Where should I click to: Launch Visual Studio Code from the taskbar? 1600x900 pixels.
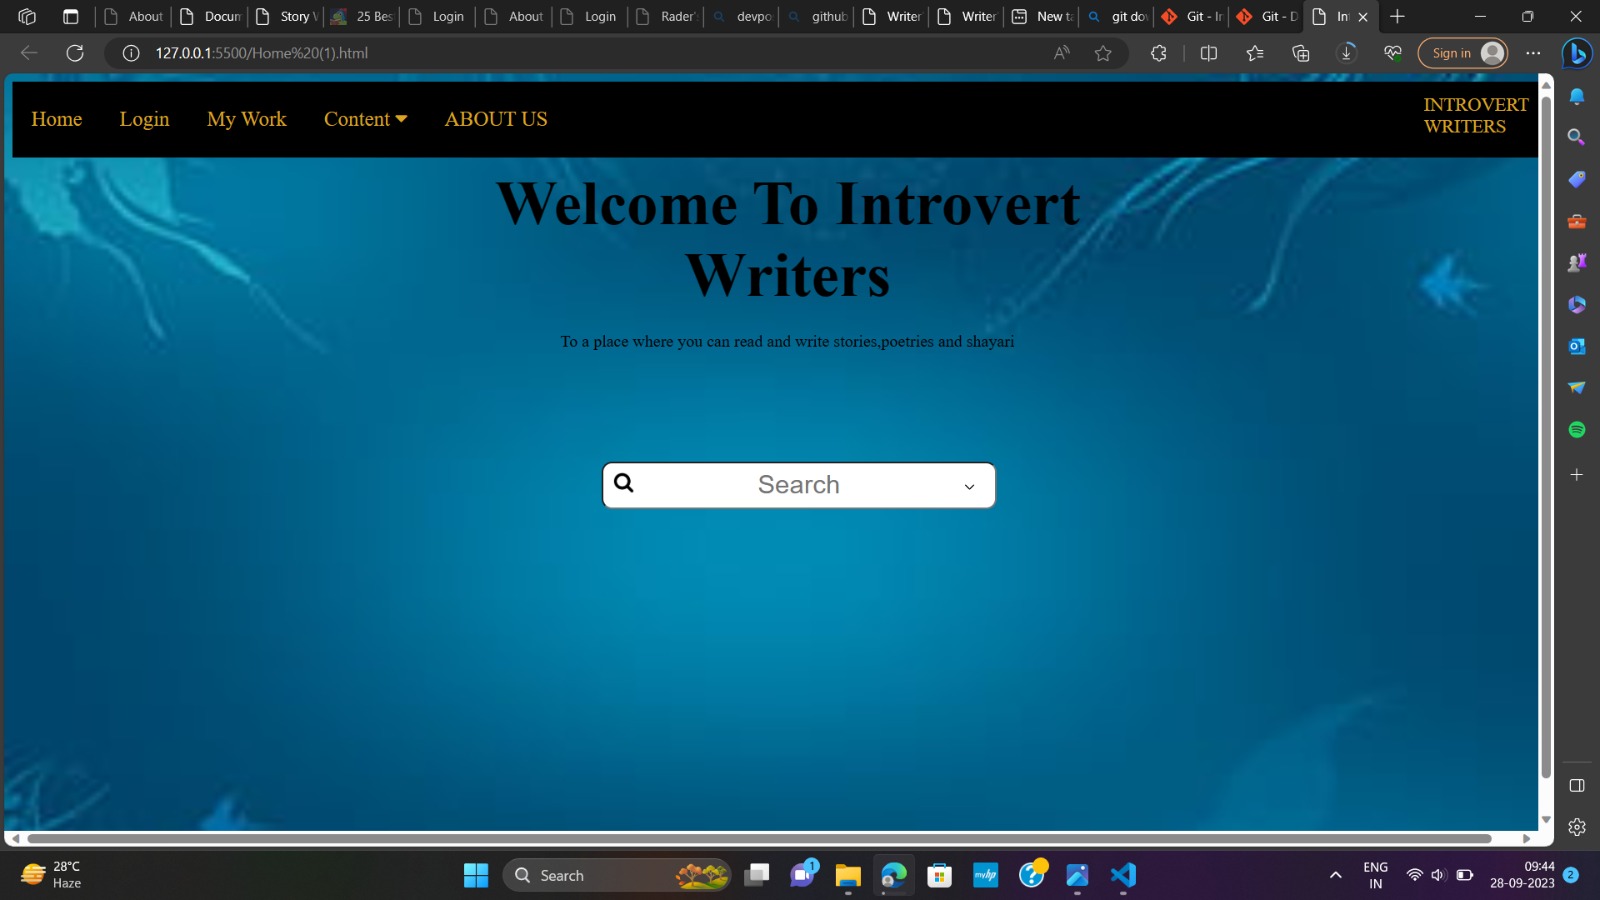1123,875
